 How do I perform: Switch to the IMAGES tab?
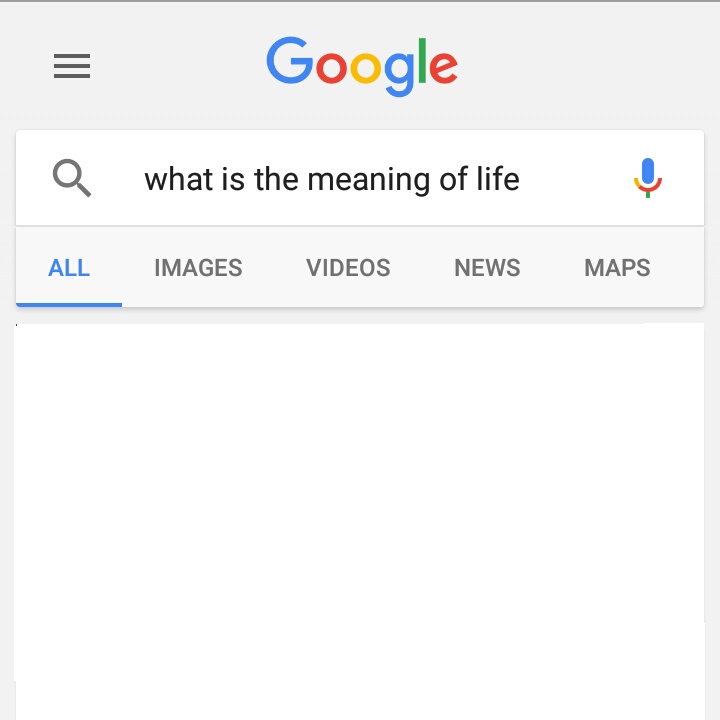(x=198, y=268)
